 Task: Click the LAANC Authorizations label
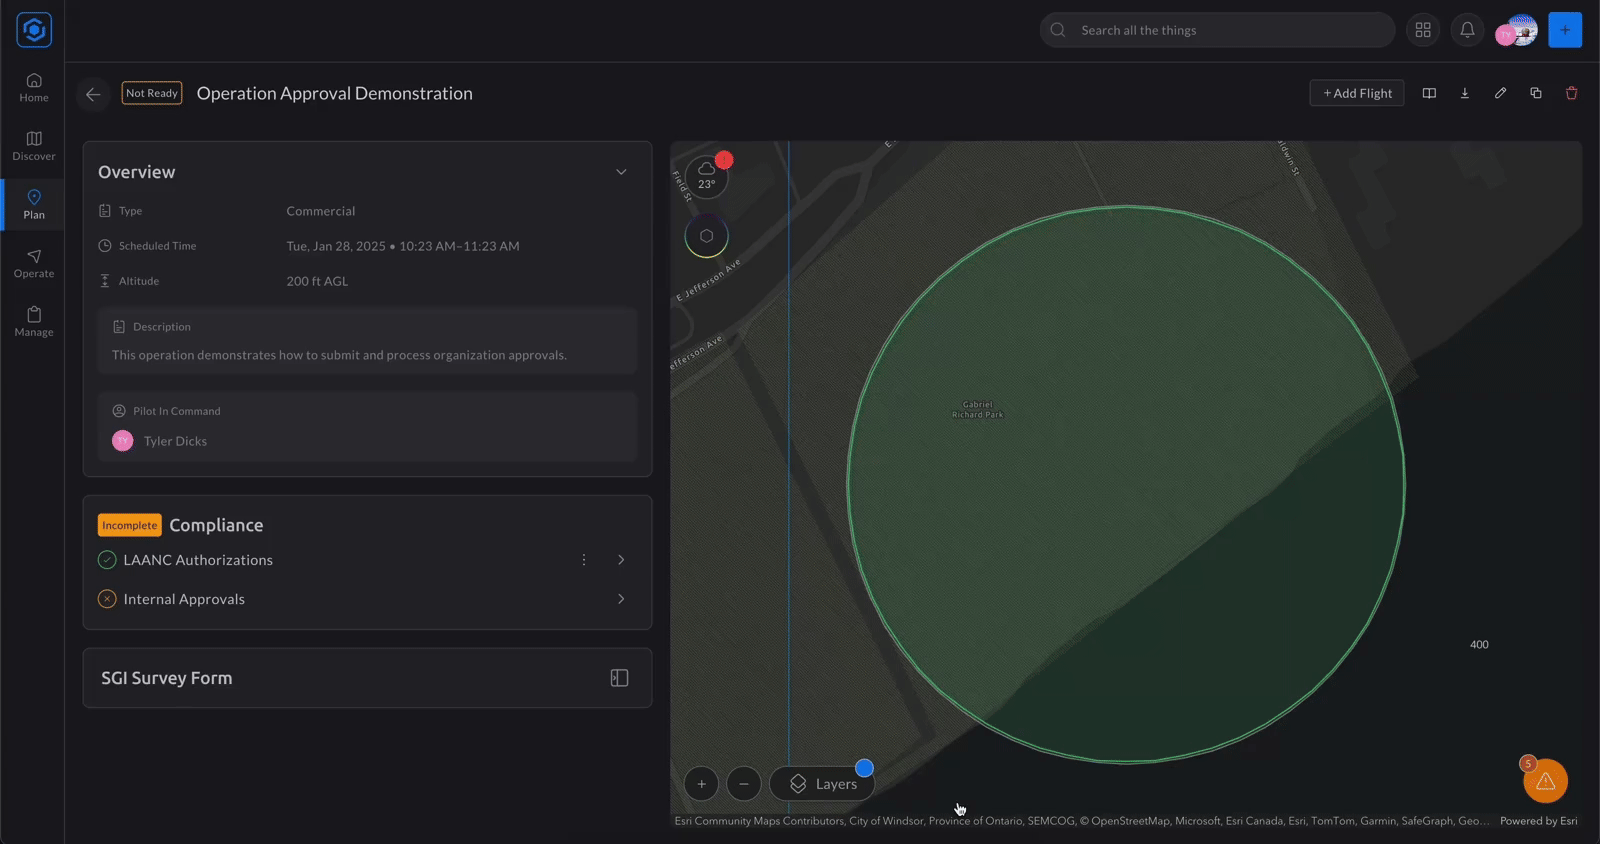click(198, 560)
